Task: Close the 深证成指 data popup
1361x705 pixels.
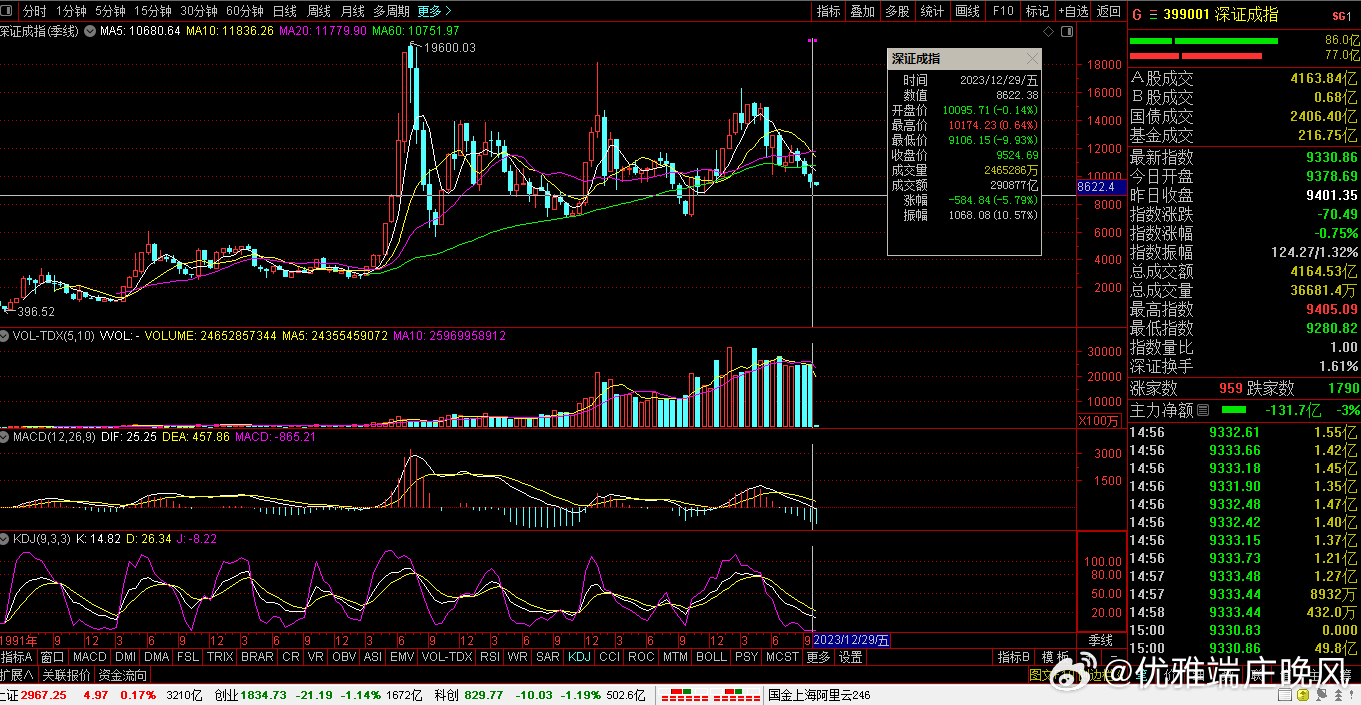Action: pos(1032,59)
